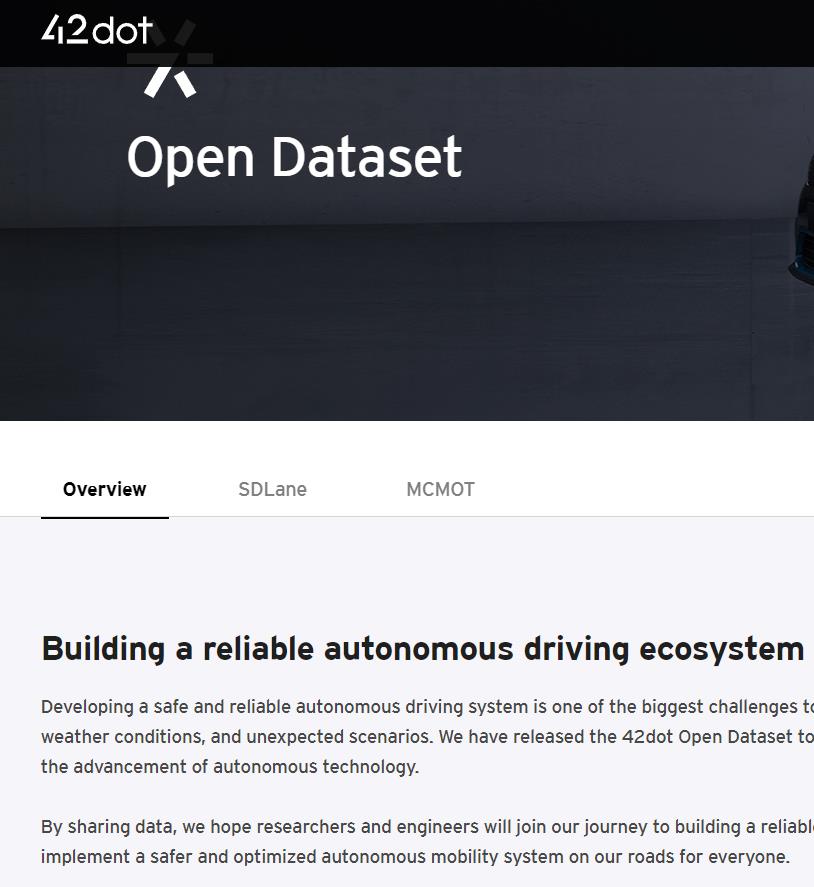The image size is (814, 887).
Task: Open the SDLane tab
Action: [272, 489]
